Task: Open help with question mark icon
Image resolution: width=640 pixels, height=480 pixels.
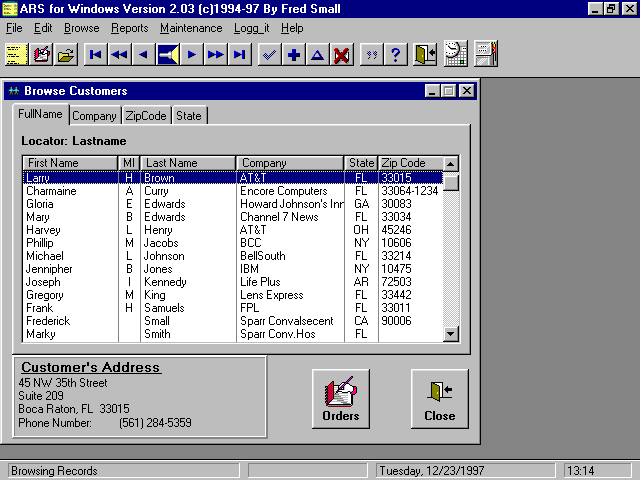Action: (x=395, y=55)
